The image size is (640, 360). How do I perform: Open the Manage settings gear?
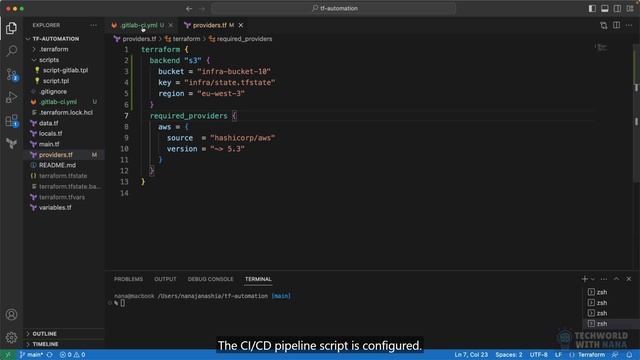click(x=11, y=337)
